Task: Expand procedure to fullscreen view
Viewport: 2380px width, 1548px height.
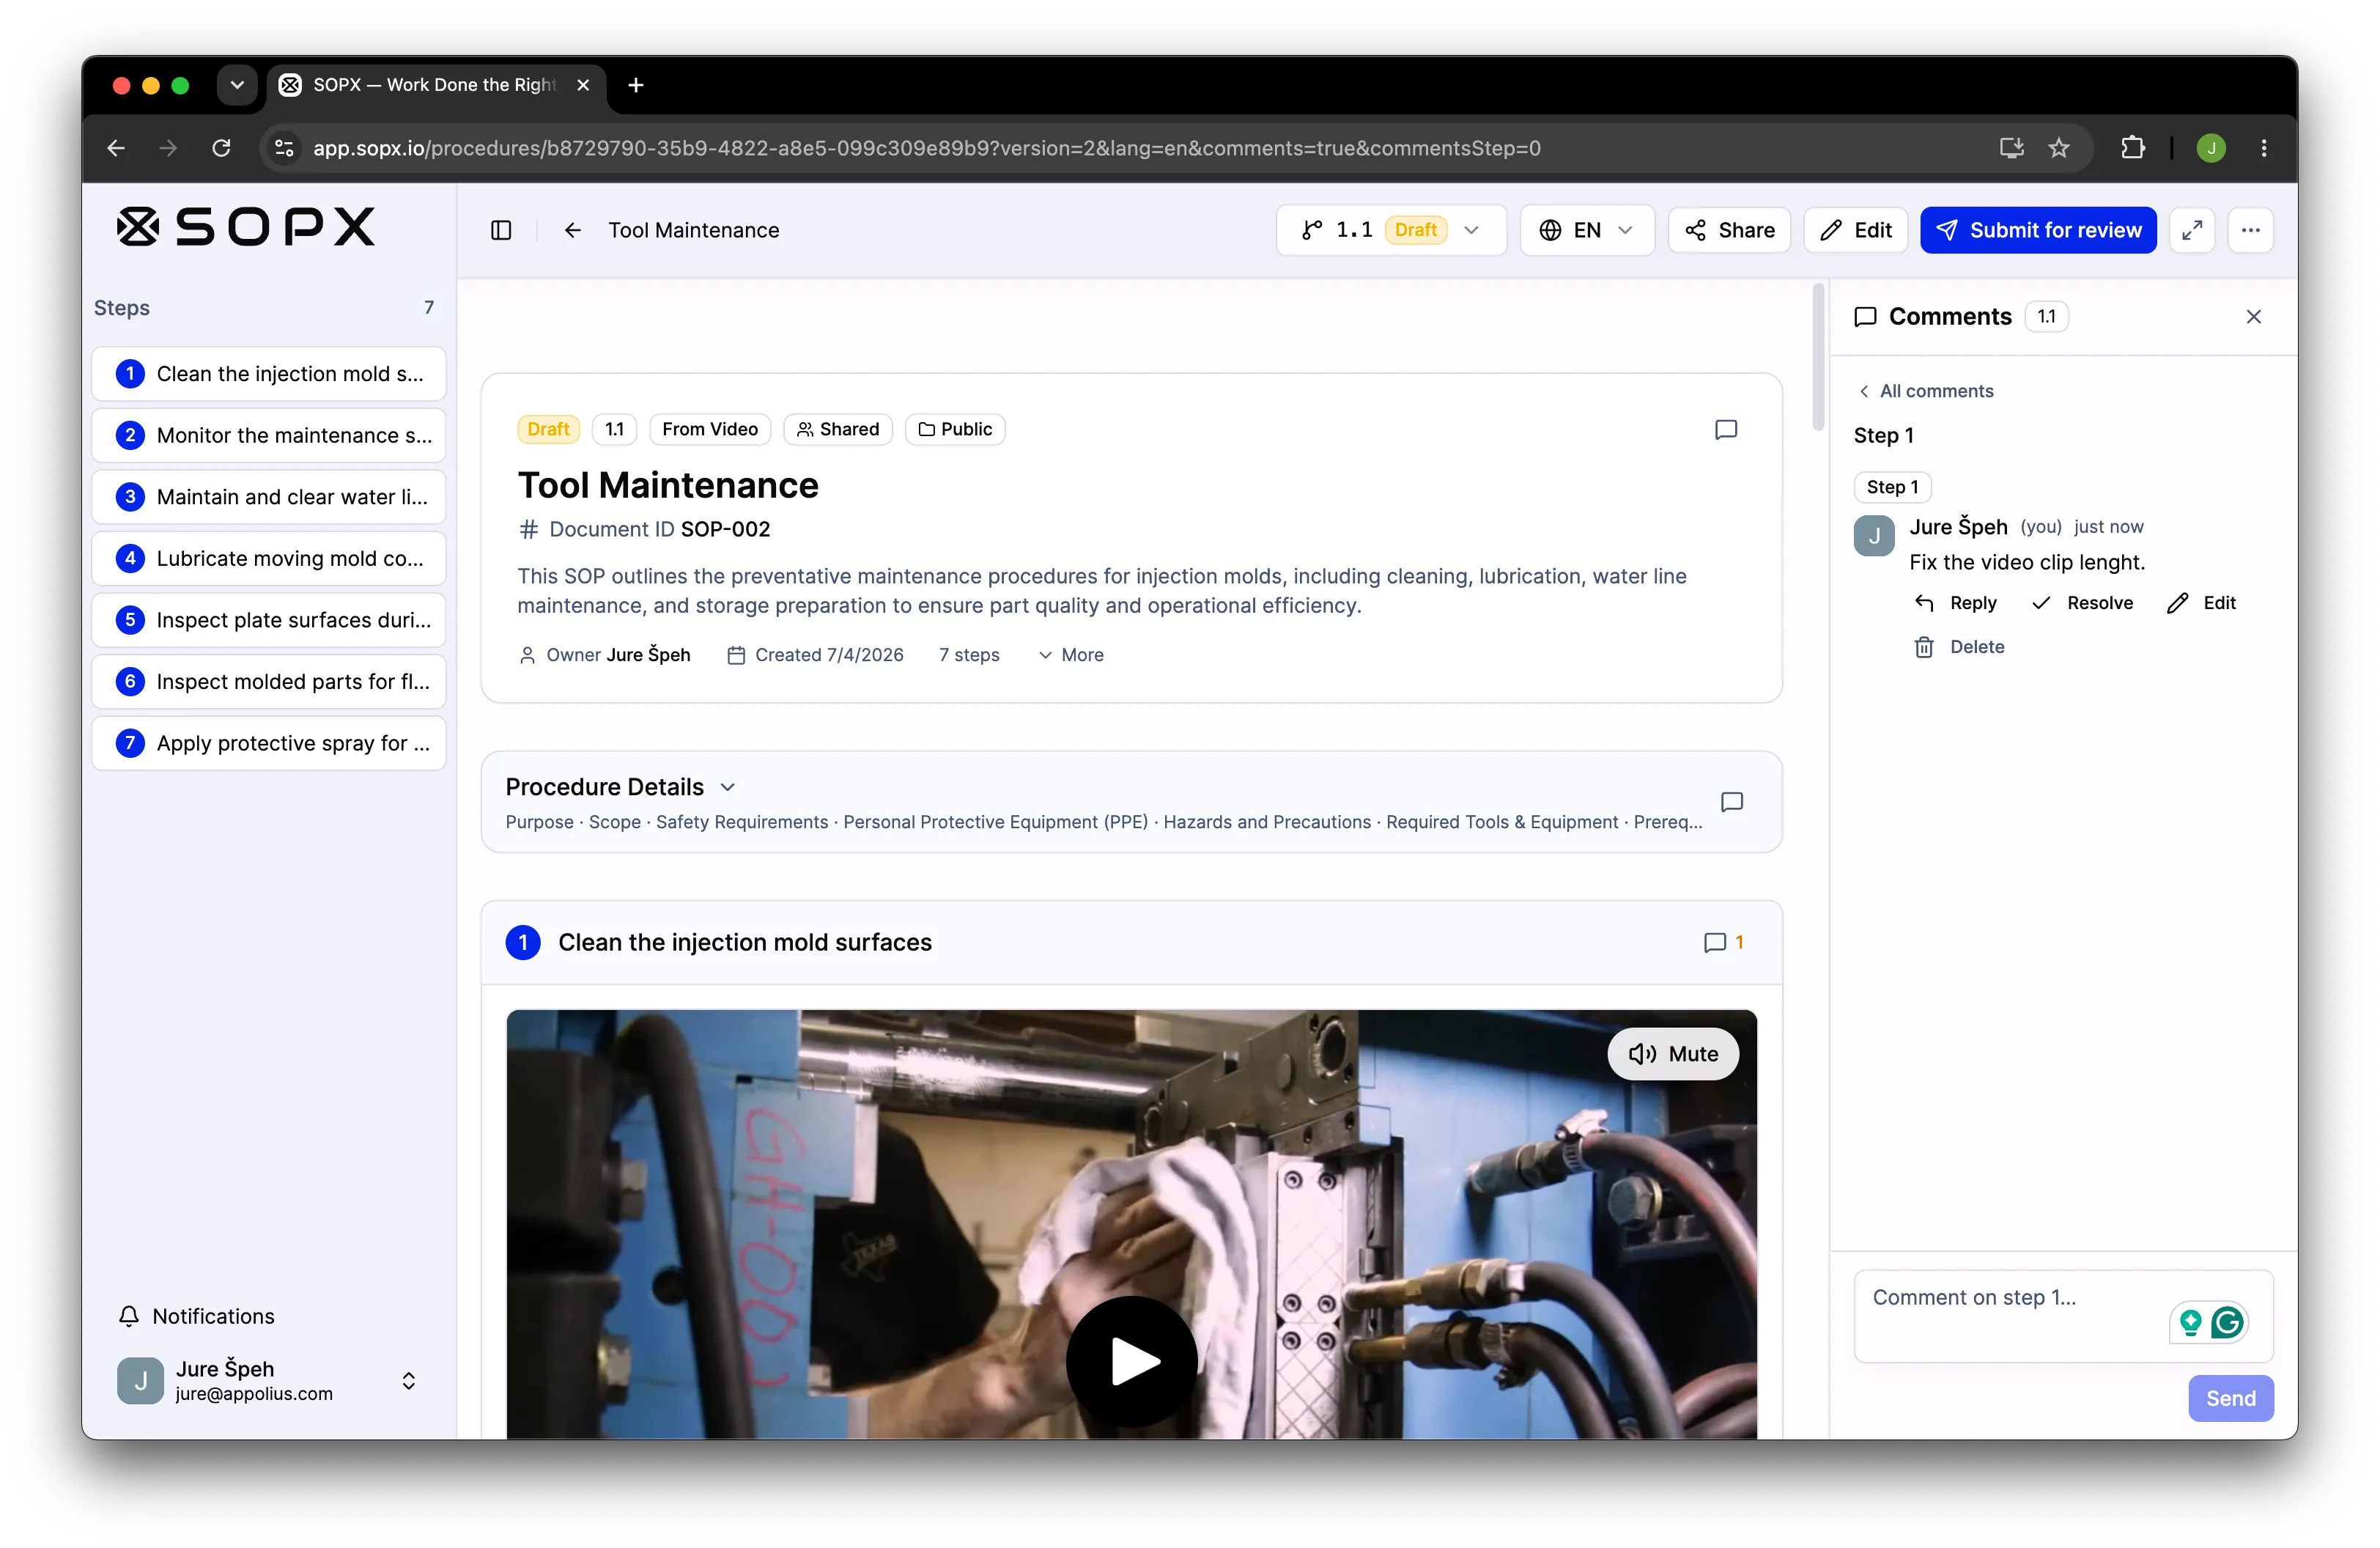Action: (2192, 230)
